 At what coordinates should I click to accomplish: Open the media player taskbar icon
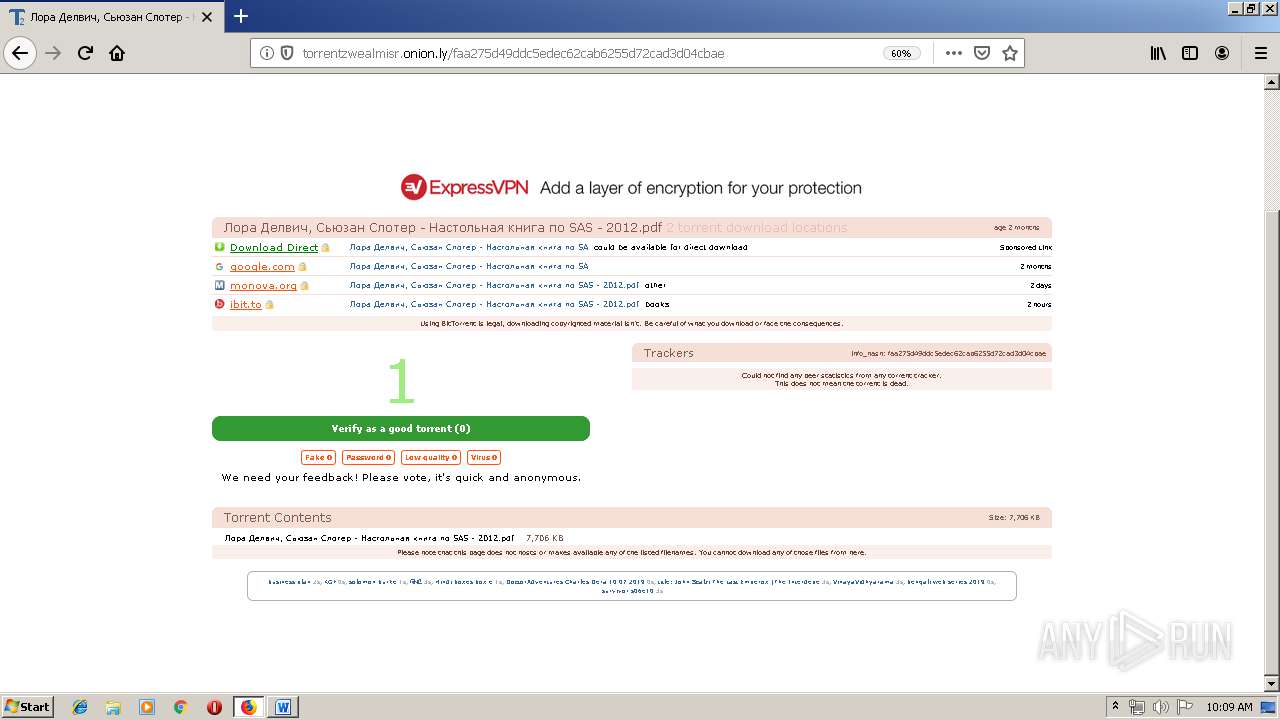[x=147, y=707]
